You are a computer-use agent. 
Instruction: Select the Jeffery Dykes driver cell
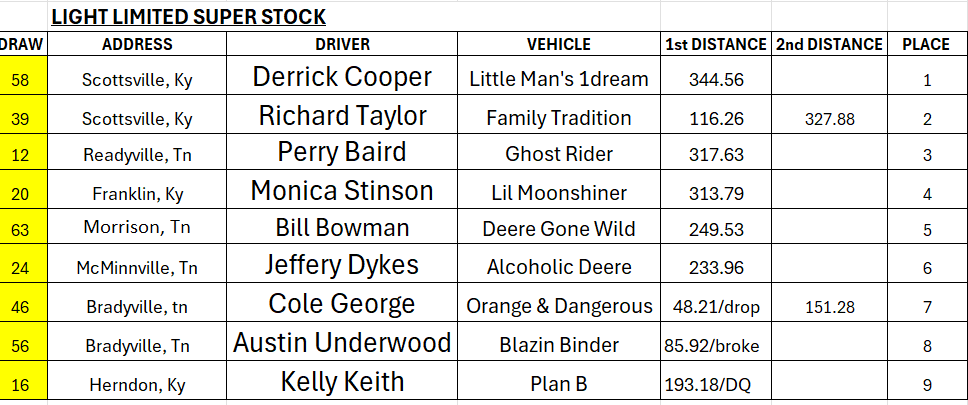pyautogui.click(x=342, y=264)
